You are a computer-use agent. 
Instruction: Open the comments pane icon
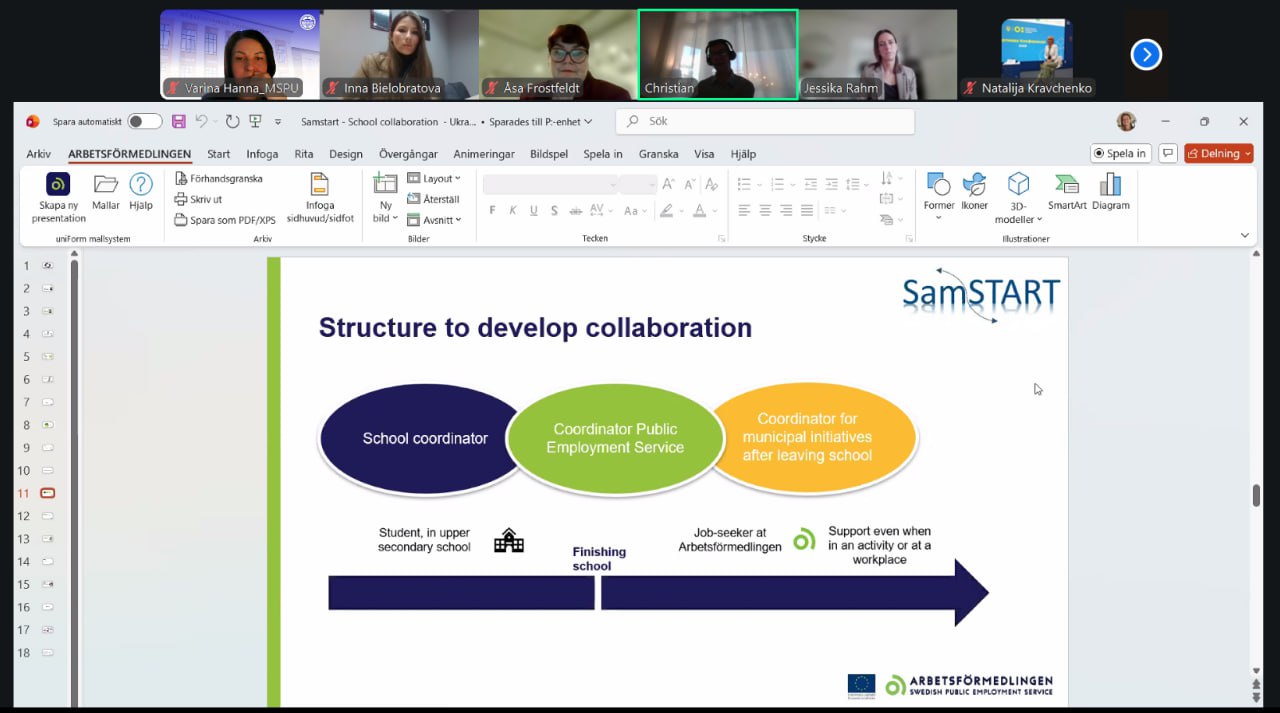point(1167,154)
